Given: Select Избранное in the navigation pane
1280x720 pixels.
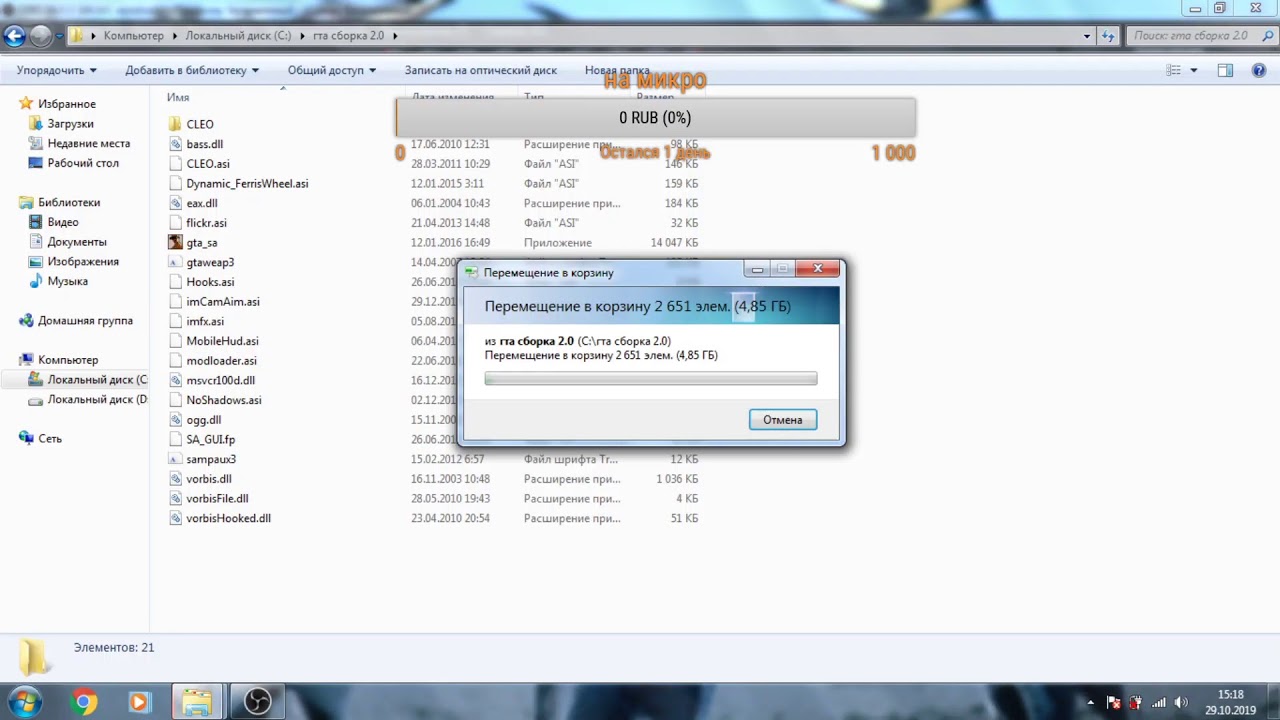Looking at the screenshot, I should point(67,104).
